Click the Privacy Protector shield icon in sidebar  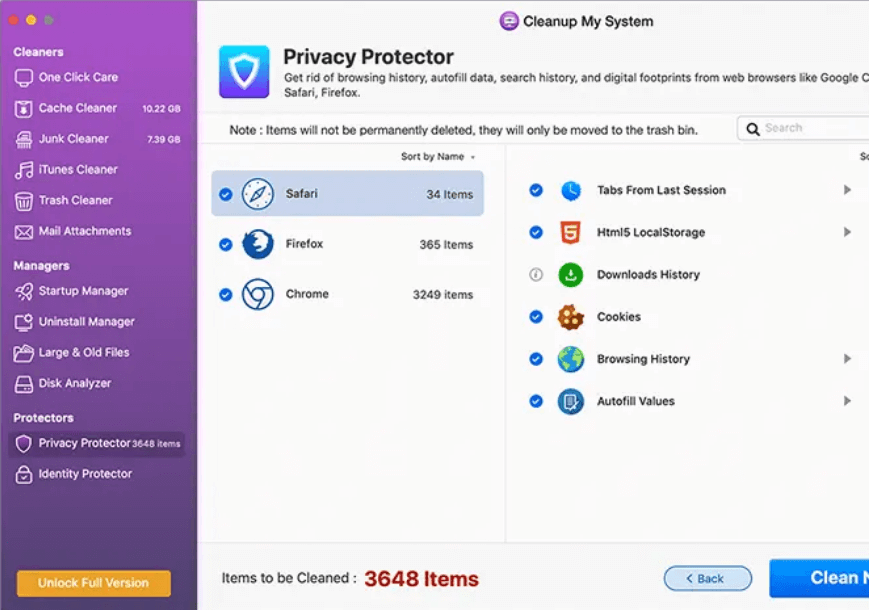[x=23, y=444]
